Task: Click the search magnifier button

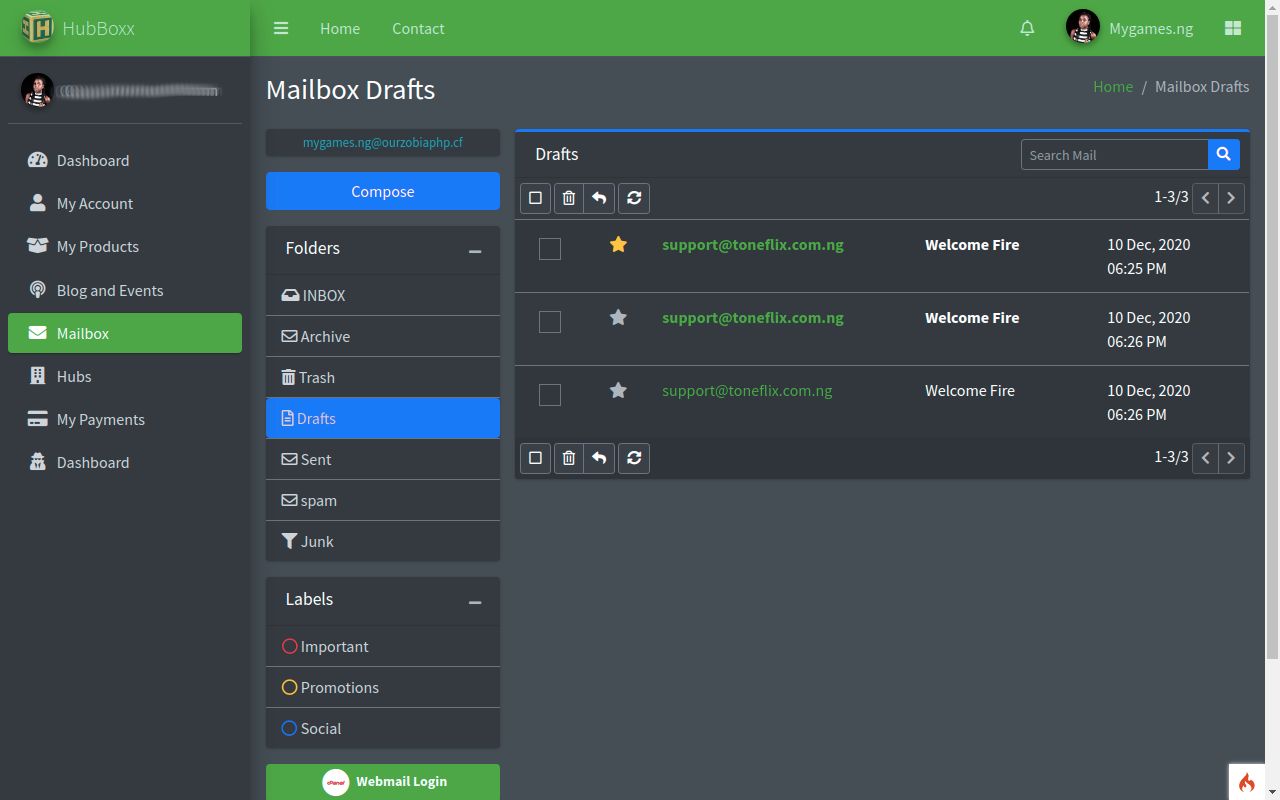Action: (x=1223, y=155)
